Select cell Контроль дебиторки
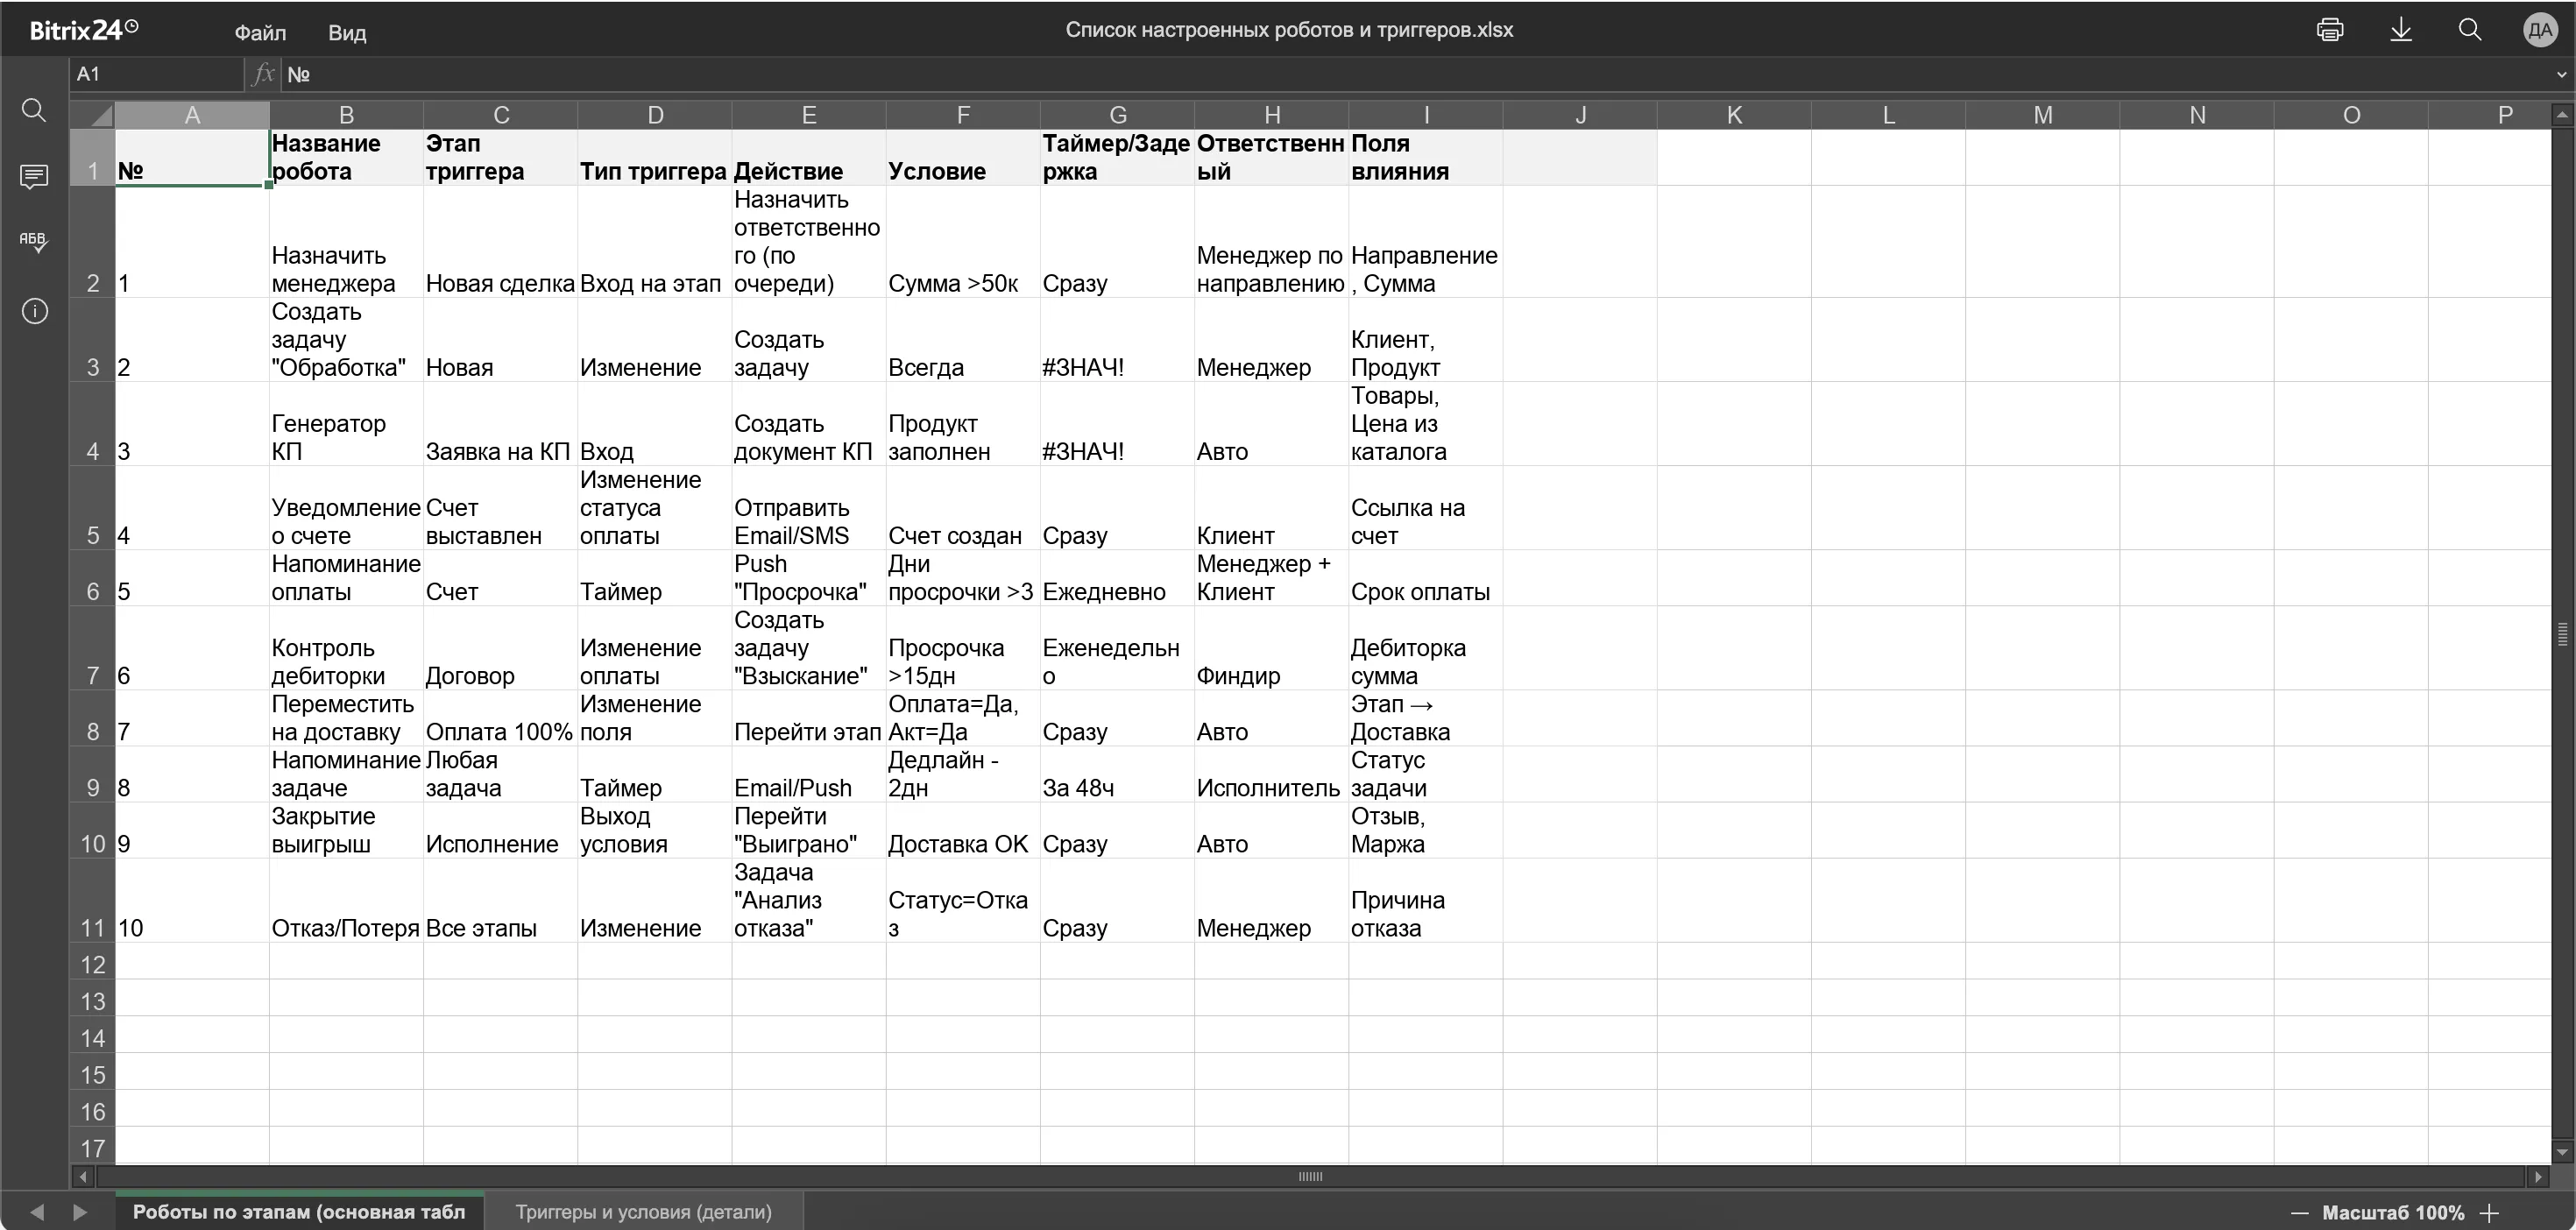 (346, 648)
